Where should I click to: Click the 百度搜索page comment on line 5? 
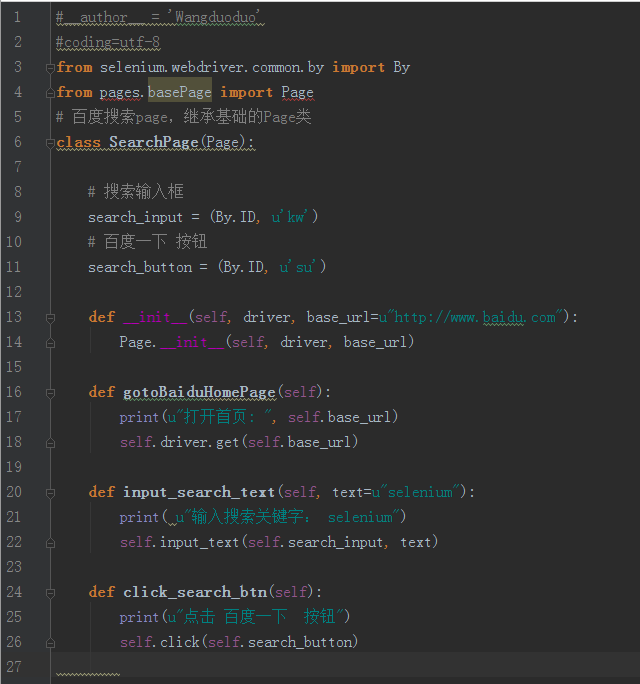pyautogui.click(x=184, y=117)
